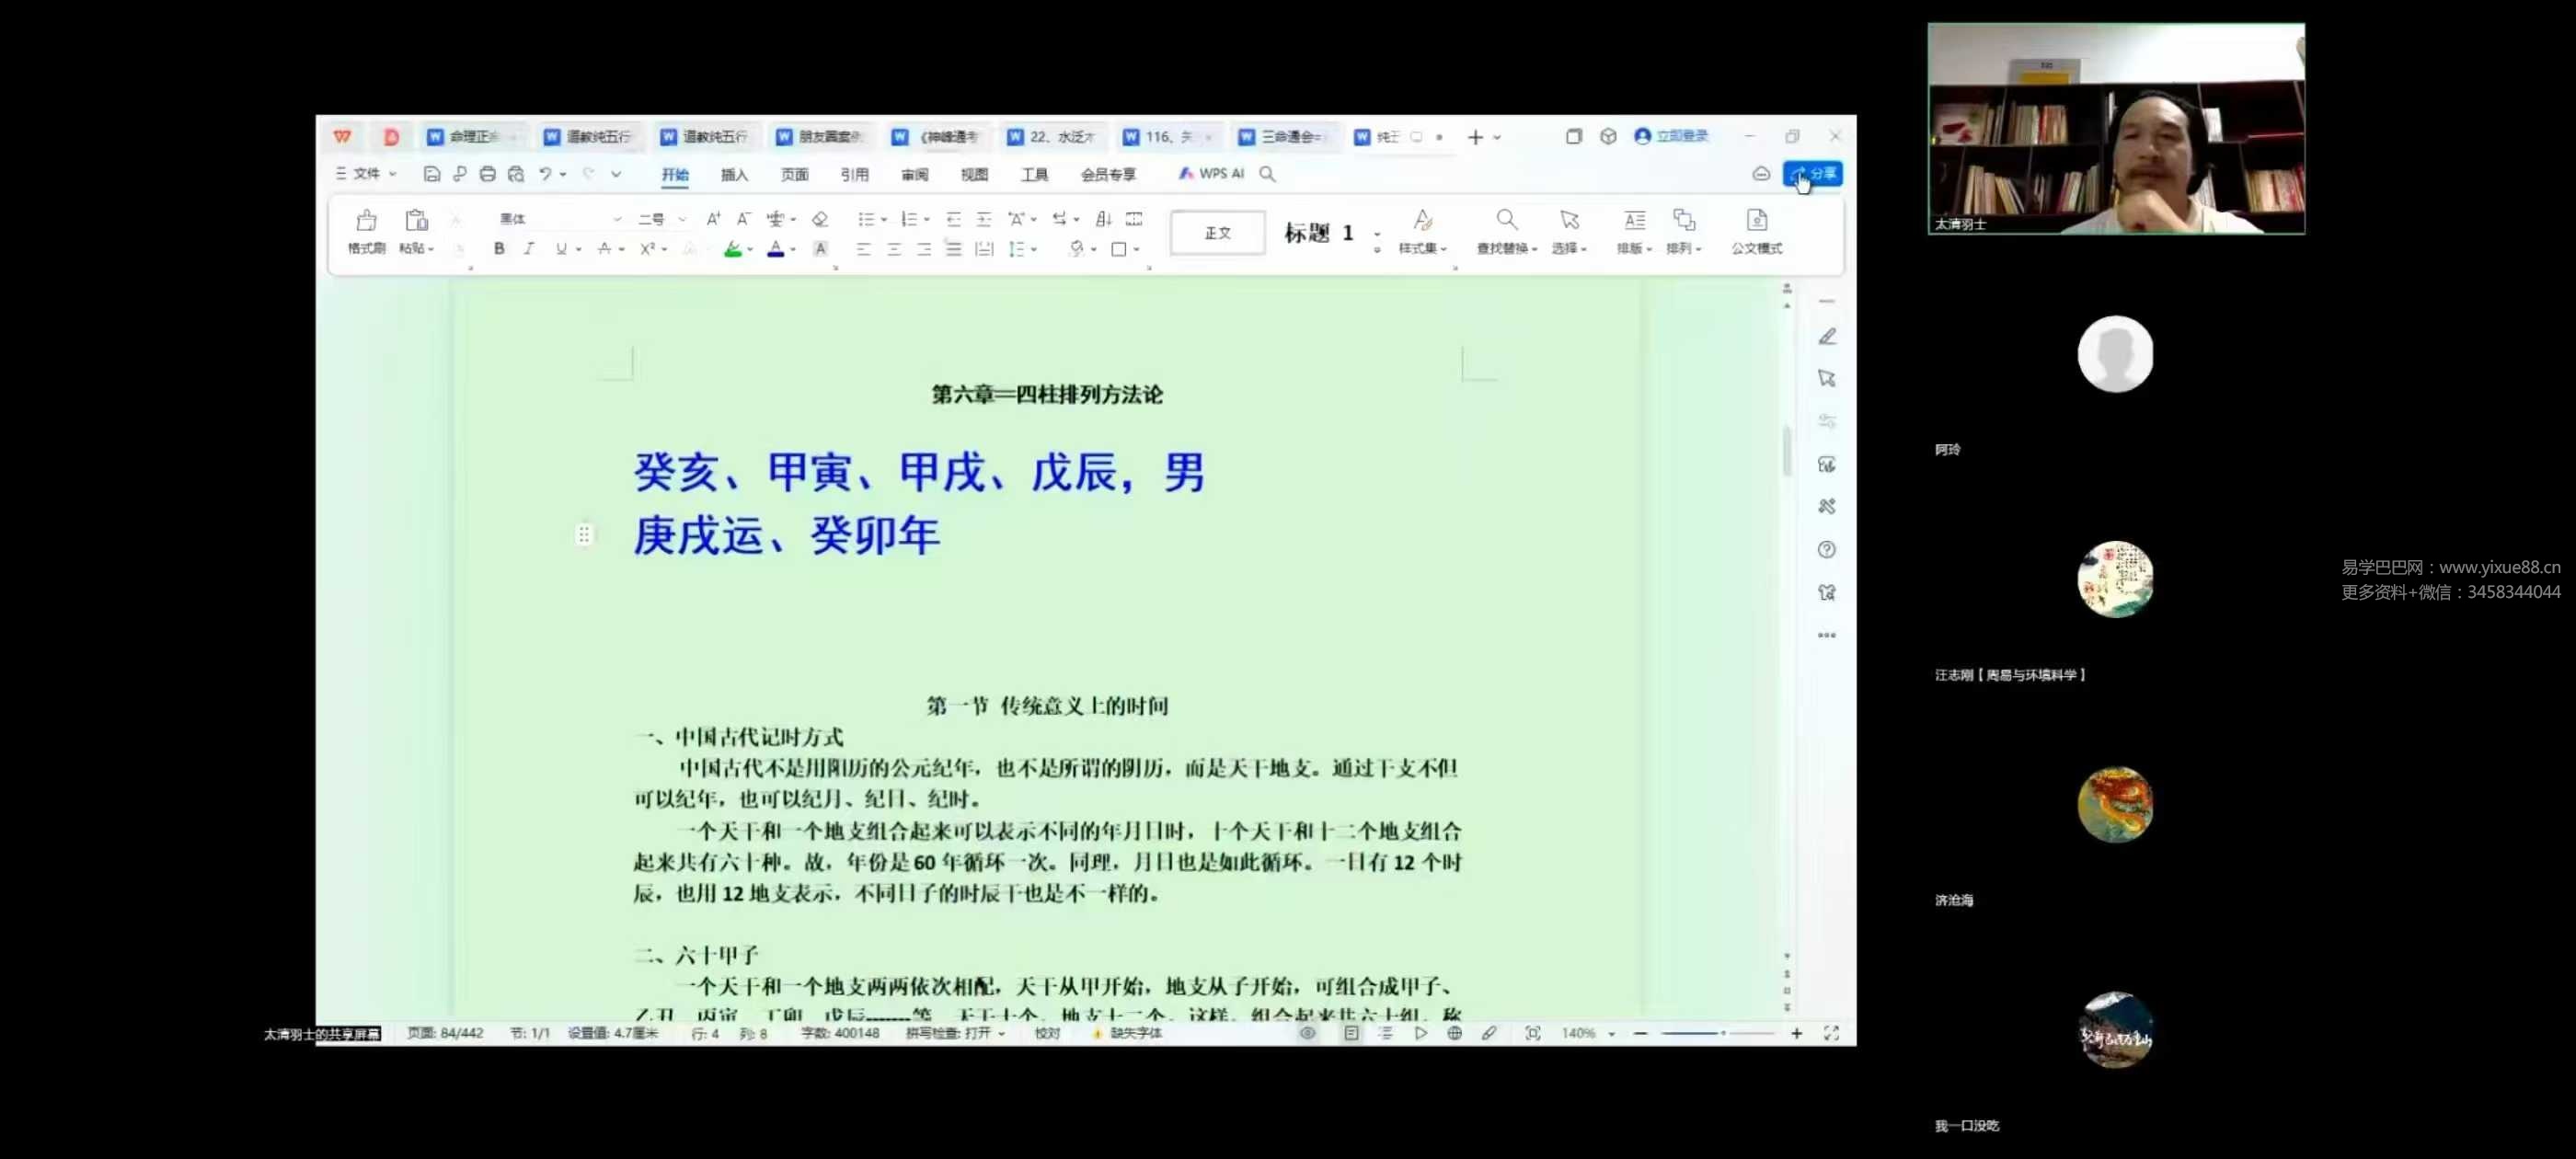Toggle italic formatting
Image resolution: width=2576 pixels, height=1159 pixels.
[x=529, y=249]
